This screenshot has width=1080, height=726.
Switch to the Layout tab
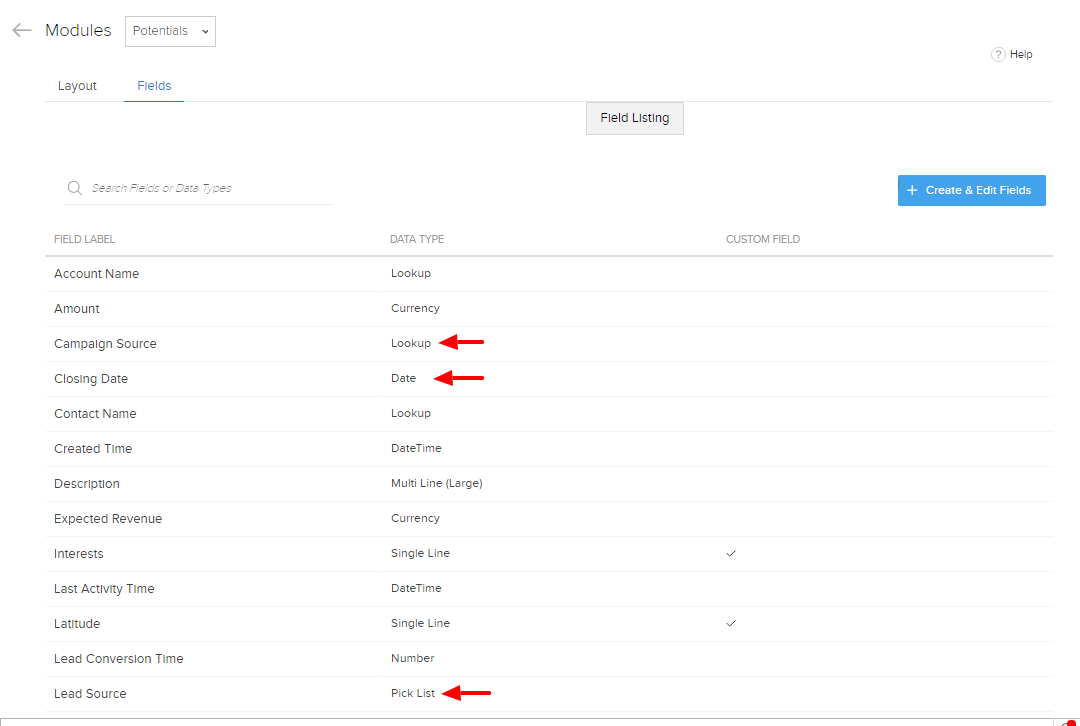(x=77, y=86)
